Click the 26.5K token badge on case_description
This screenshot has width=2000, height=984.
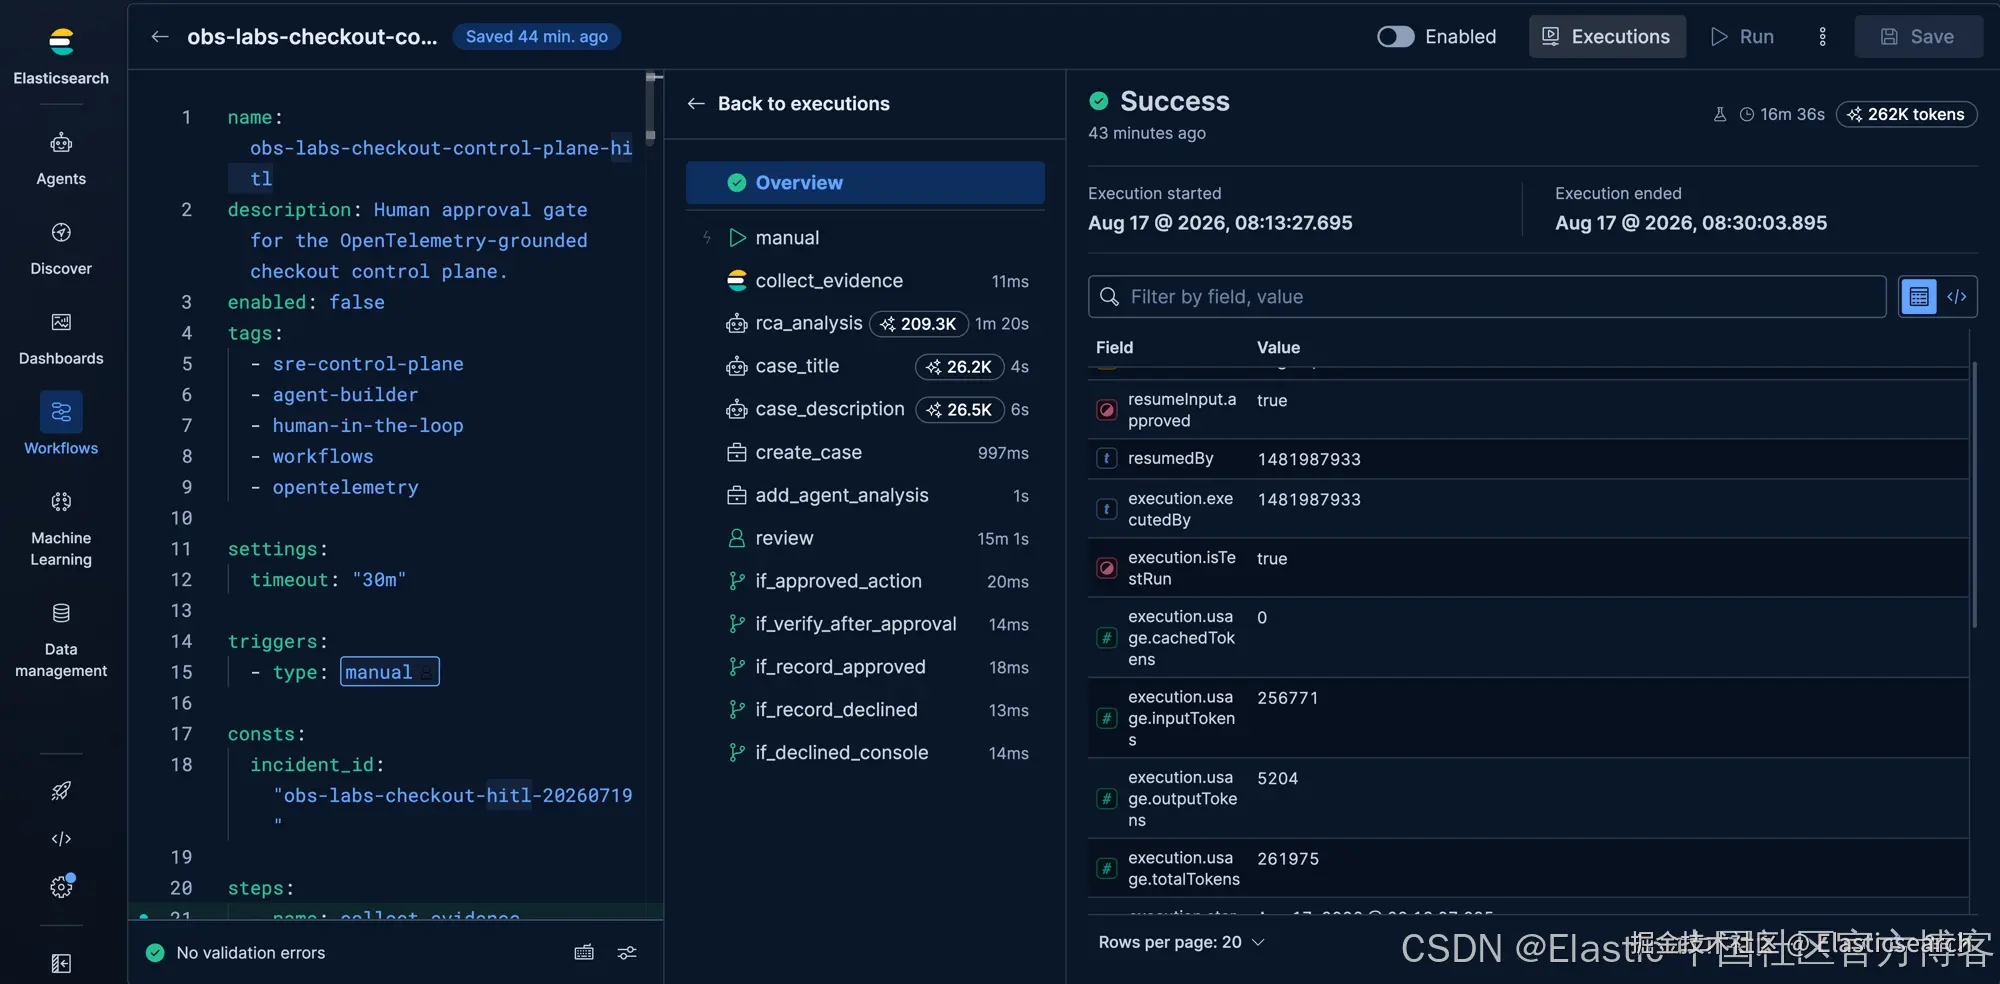coord(960,410)
